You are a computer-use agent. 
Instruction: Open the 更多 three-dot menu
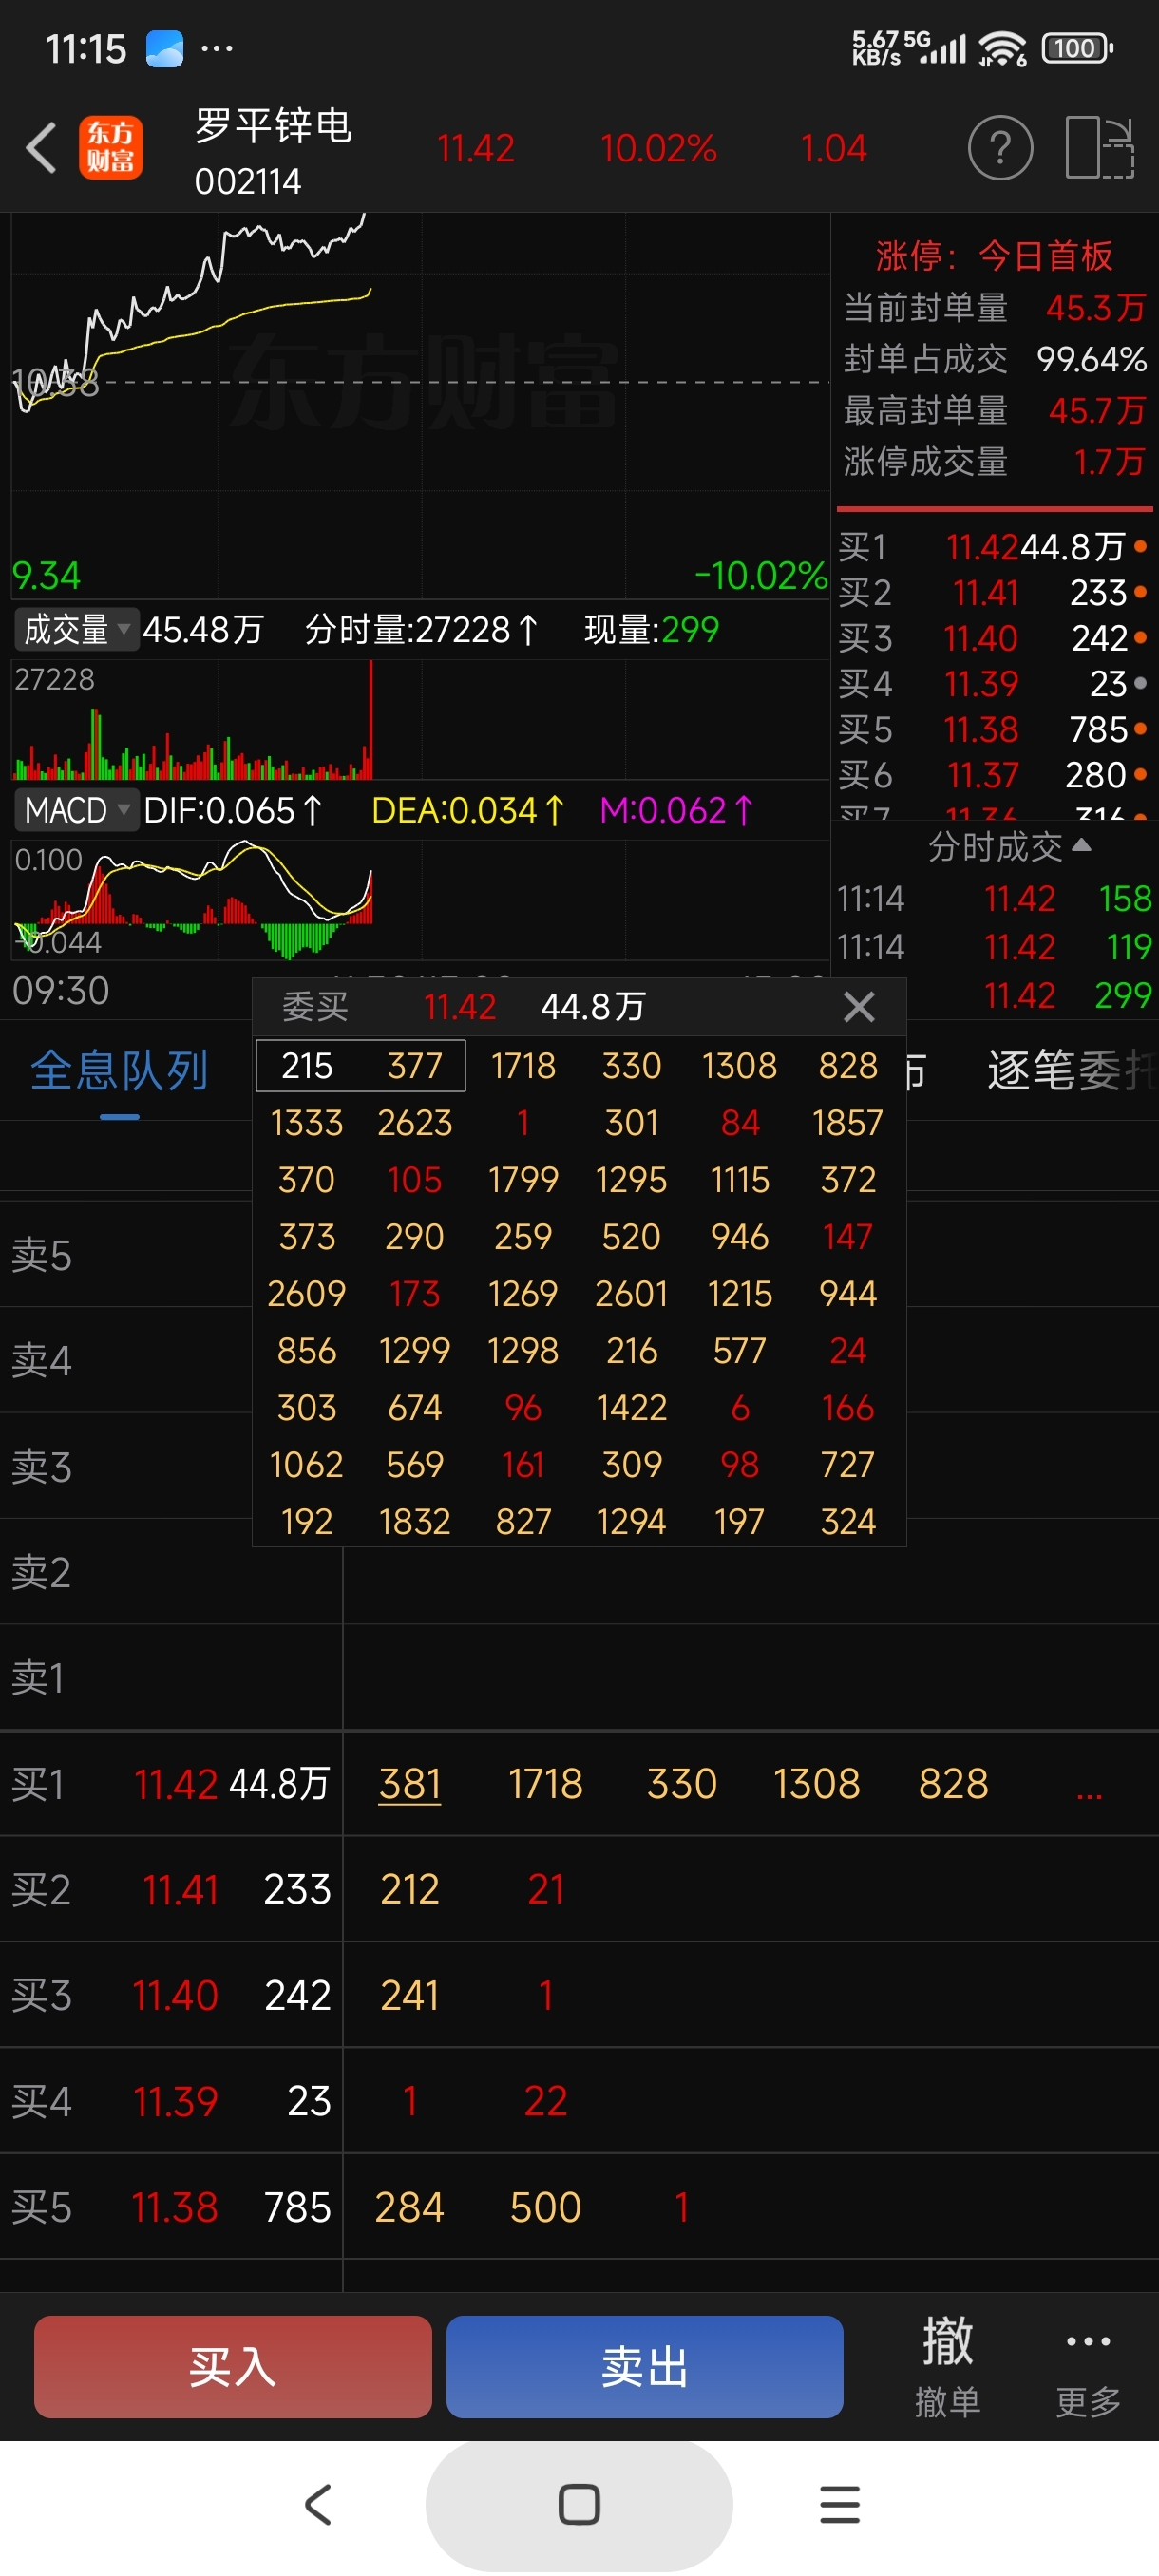[1088, 2366]
